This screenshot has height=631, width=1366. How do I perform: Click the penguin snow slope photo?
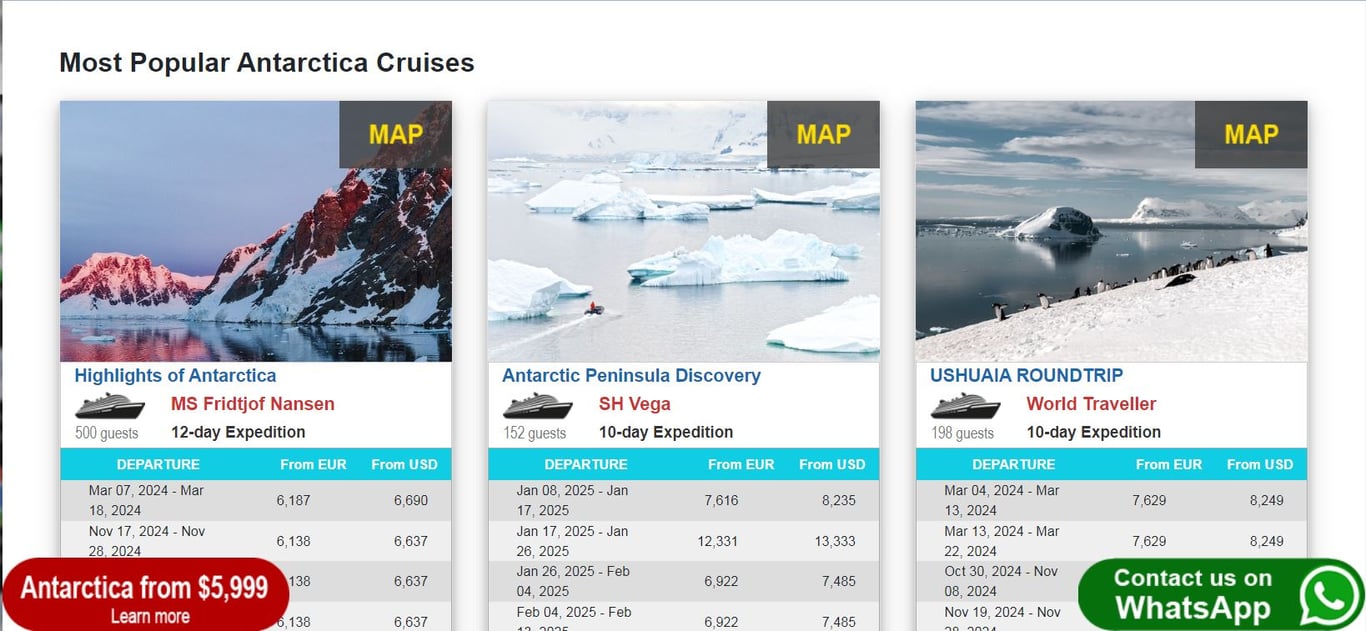pos(1112,231)
